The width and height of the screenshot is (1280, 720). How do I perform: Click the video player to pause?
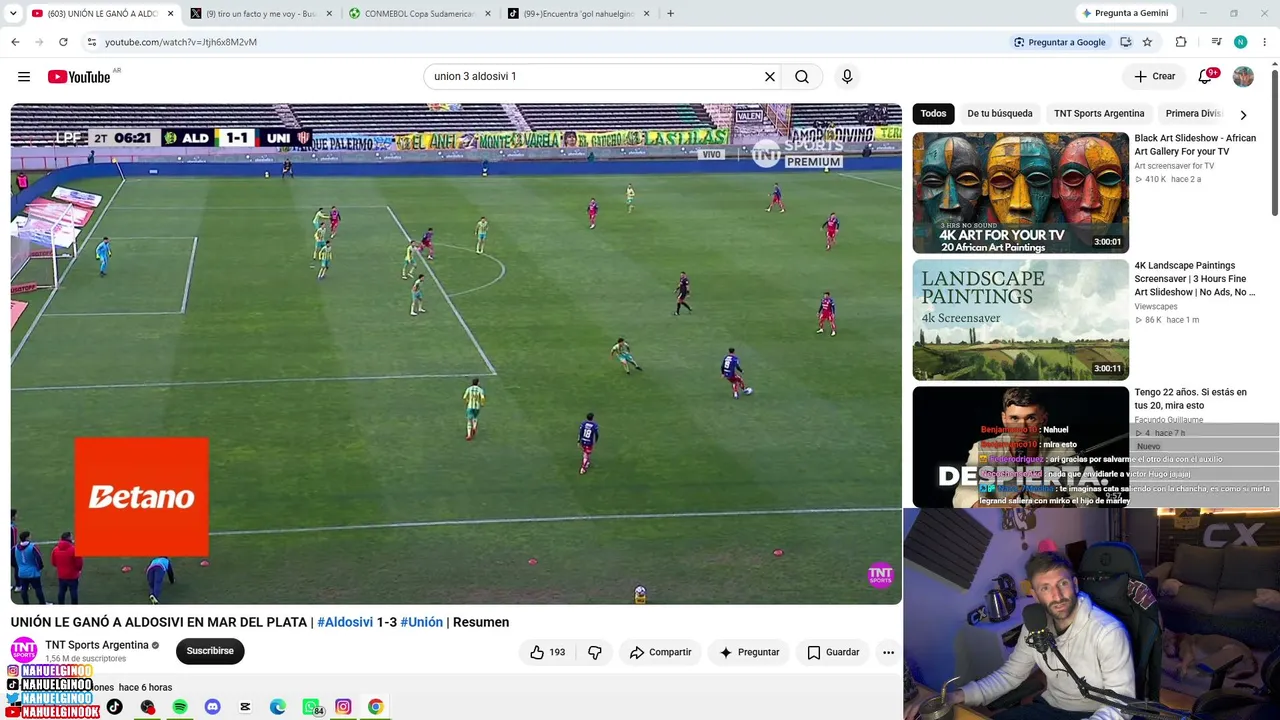click(456, 354)
